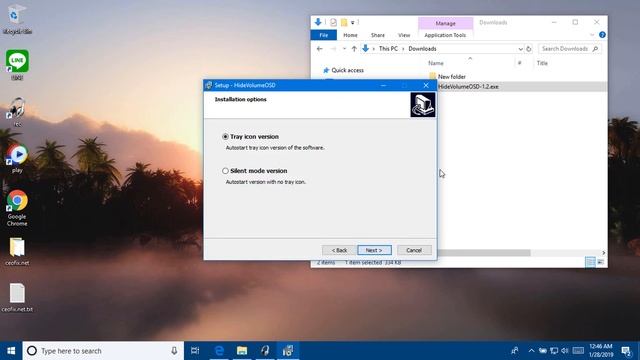Switch to large icons view in Explorer status bar
The height and width of the screenshot is (360, 640).
click(600, 262)
